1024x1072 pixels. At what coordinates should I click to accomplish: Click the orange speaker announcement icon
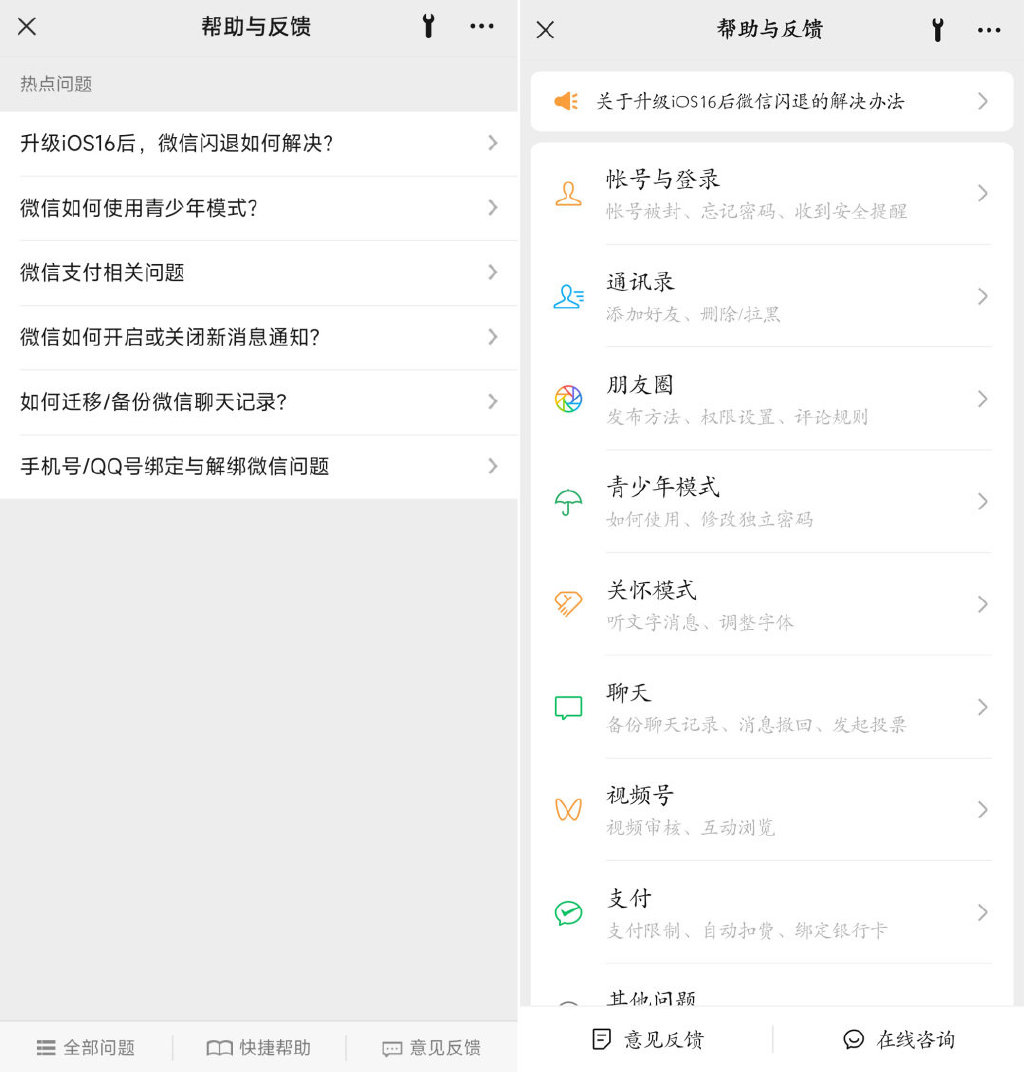coord(566,101)
